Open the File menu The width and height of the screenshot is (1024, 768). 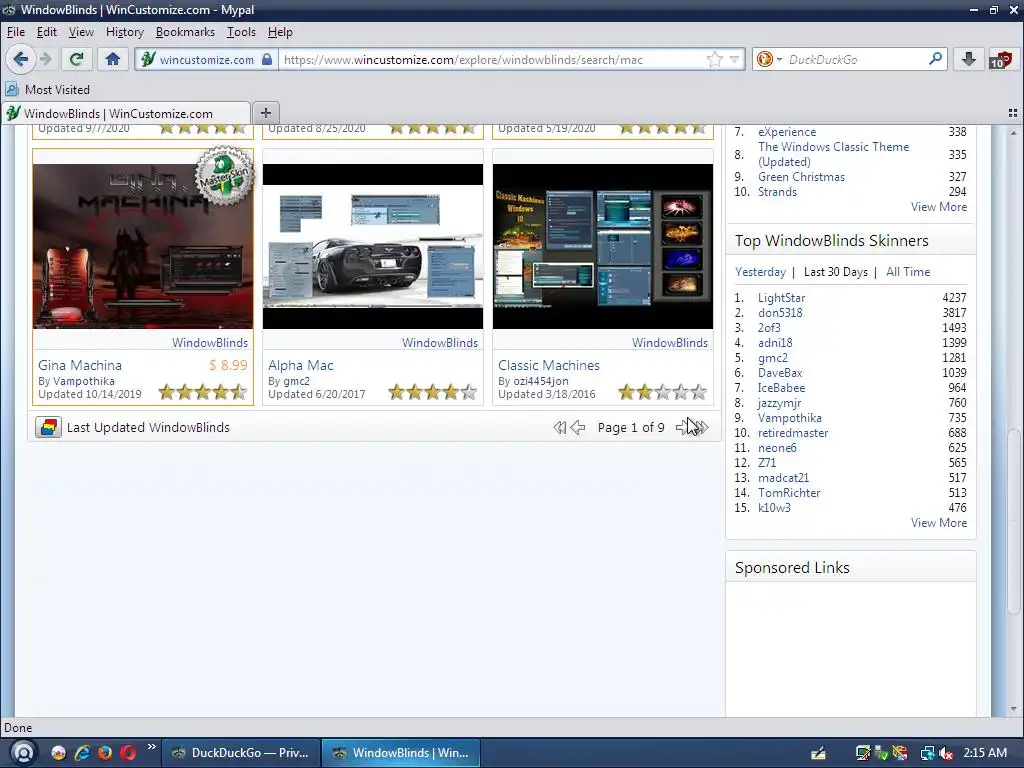[16, 32]
